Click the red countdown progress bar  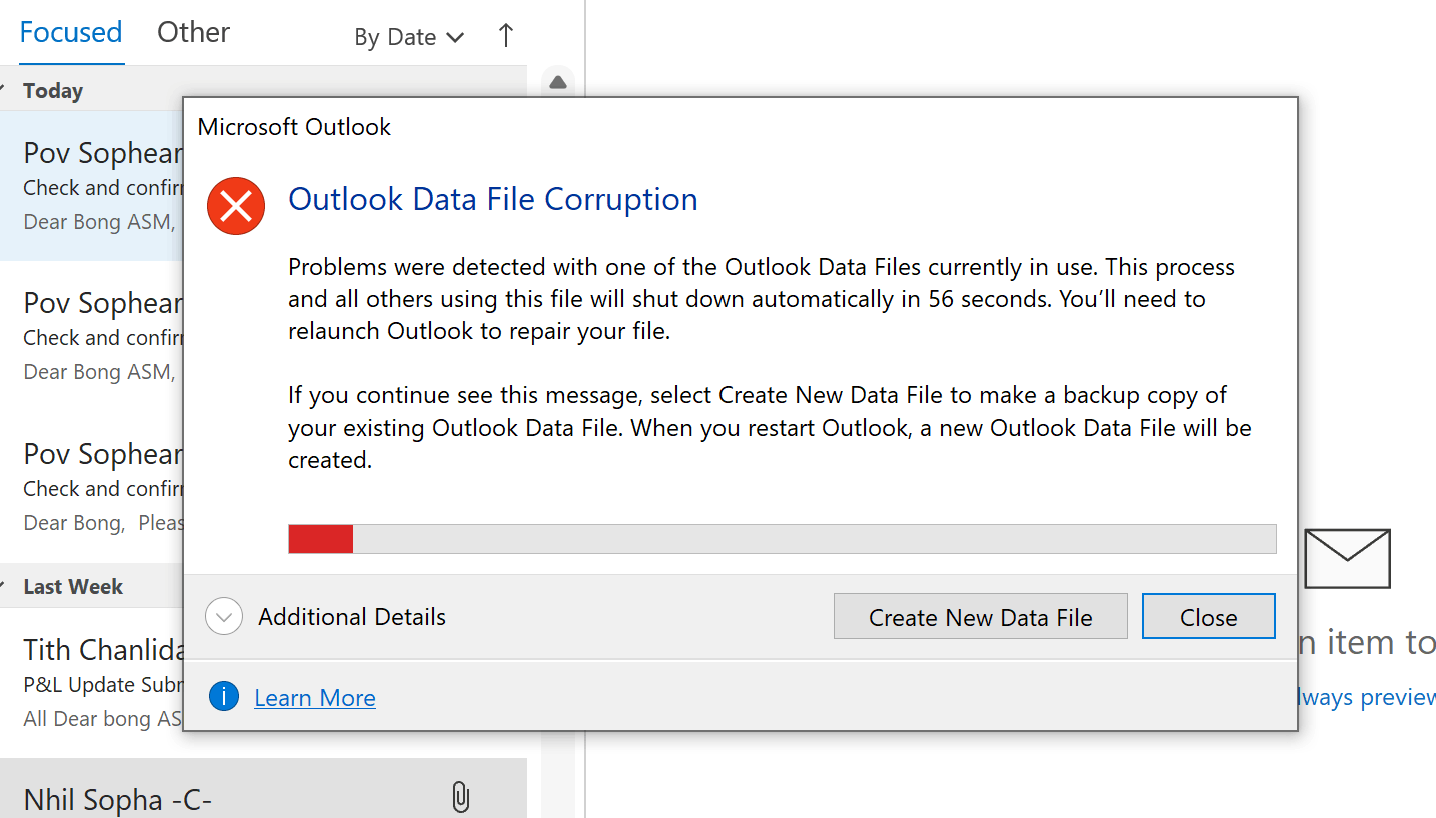[320, 538]
